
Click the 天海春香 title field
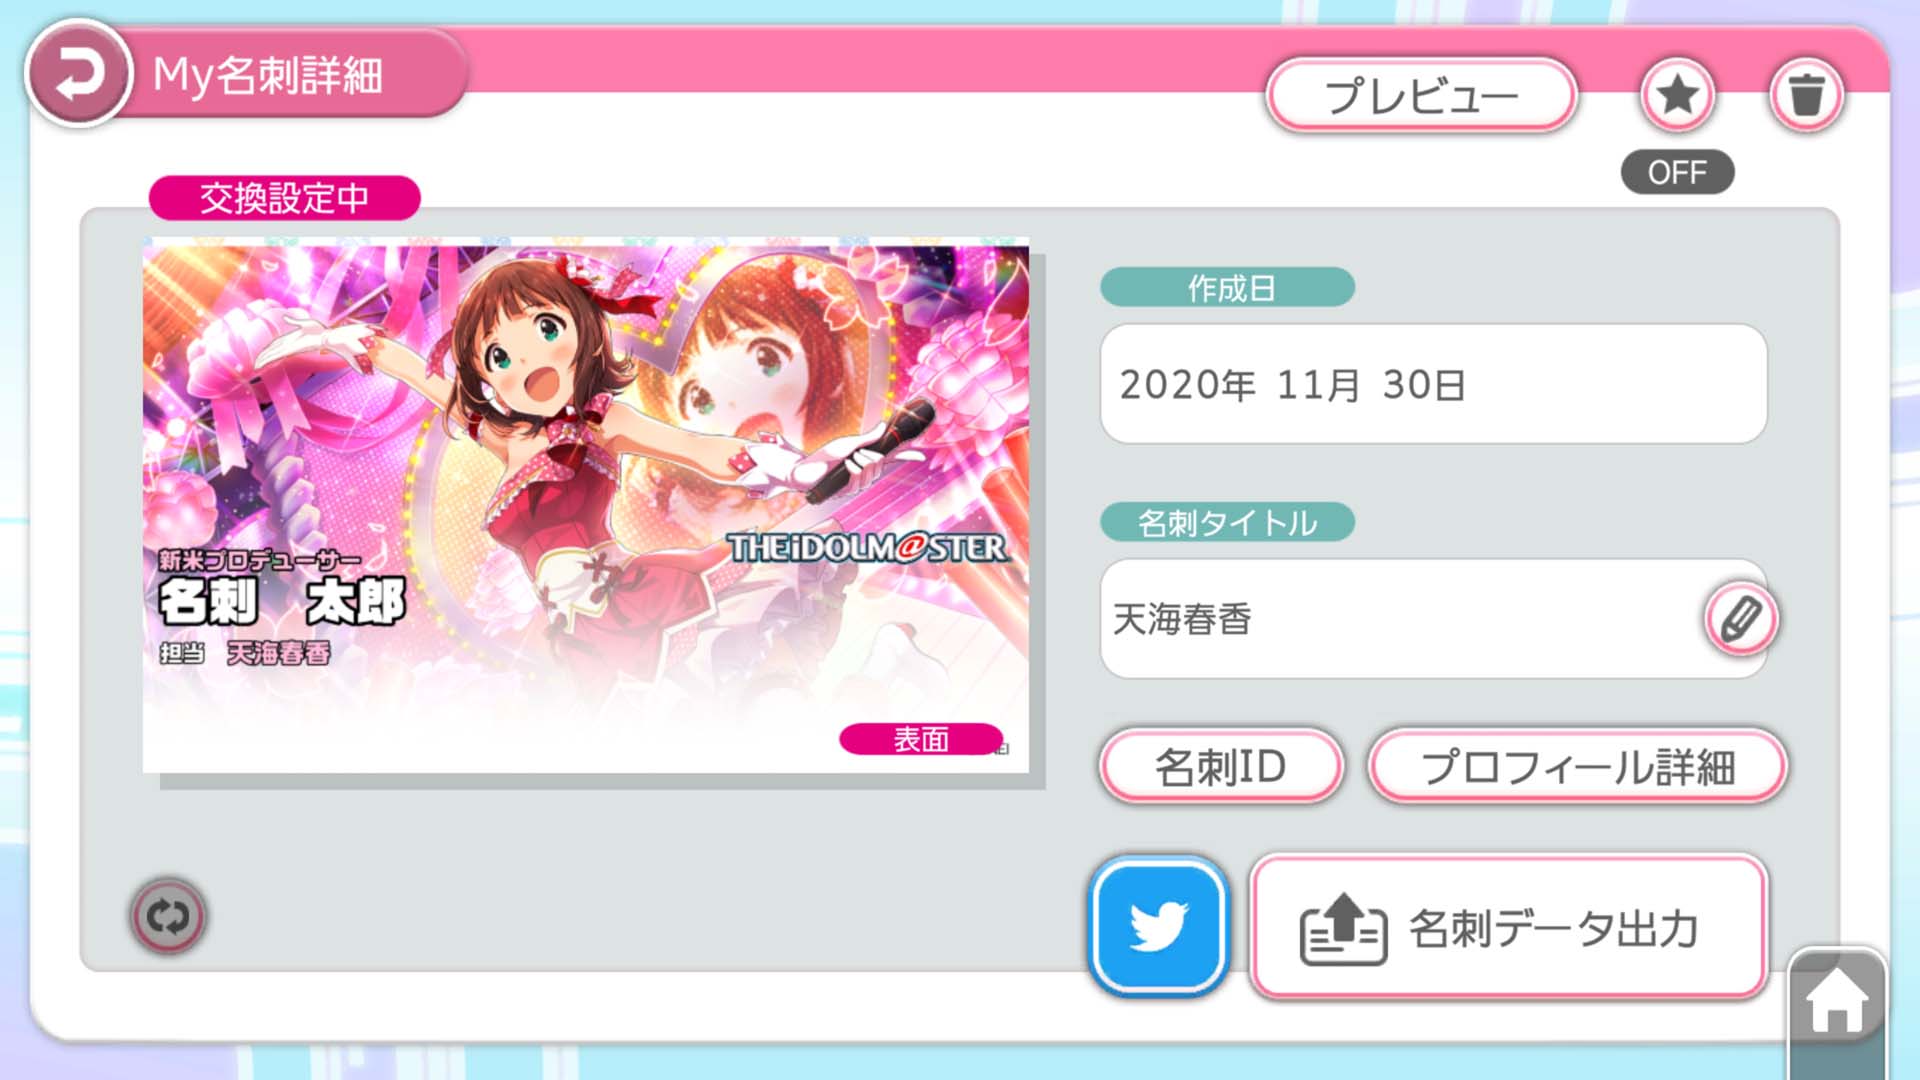(1433, 619)
